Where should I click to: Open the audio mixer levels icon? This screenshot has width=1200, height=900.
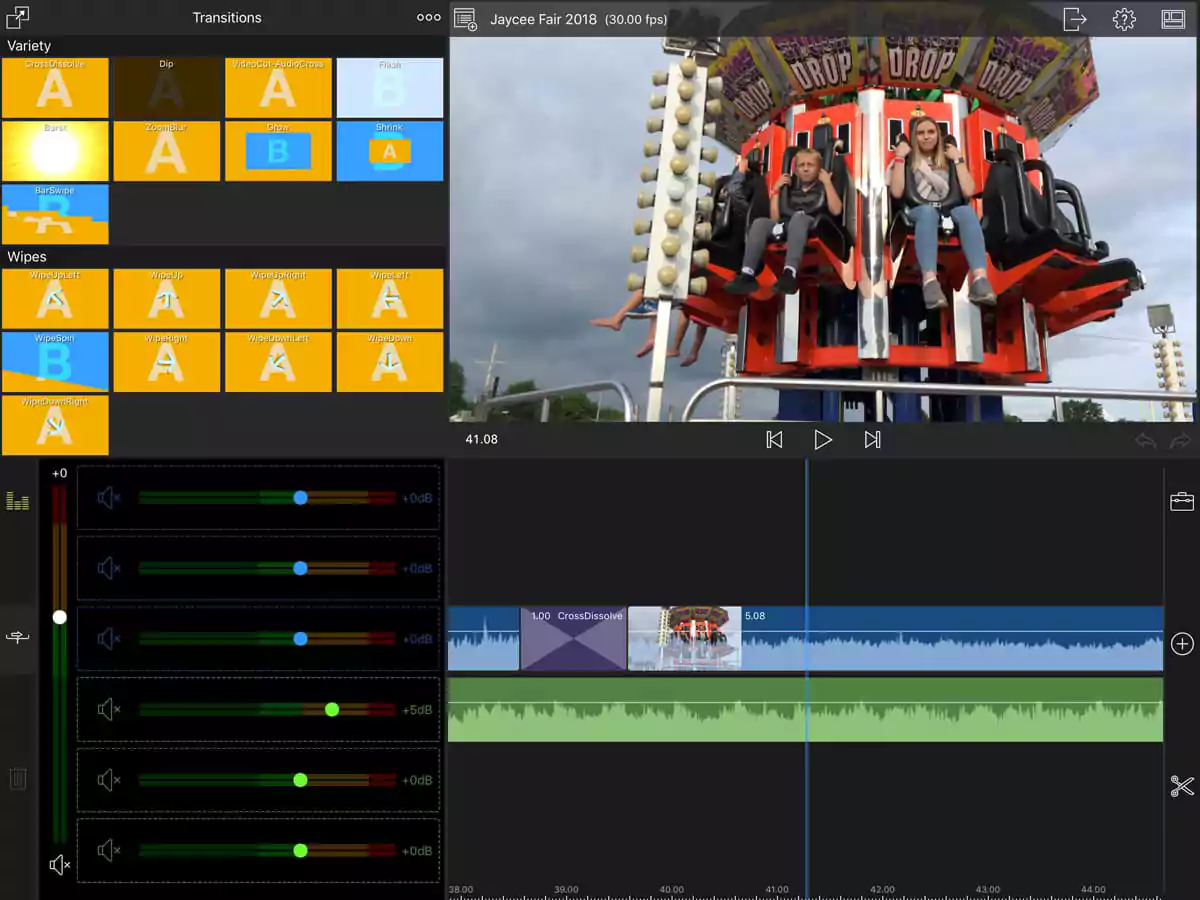tap(17, 502)
